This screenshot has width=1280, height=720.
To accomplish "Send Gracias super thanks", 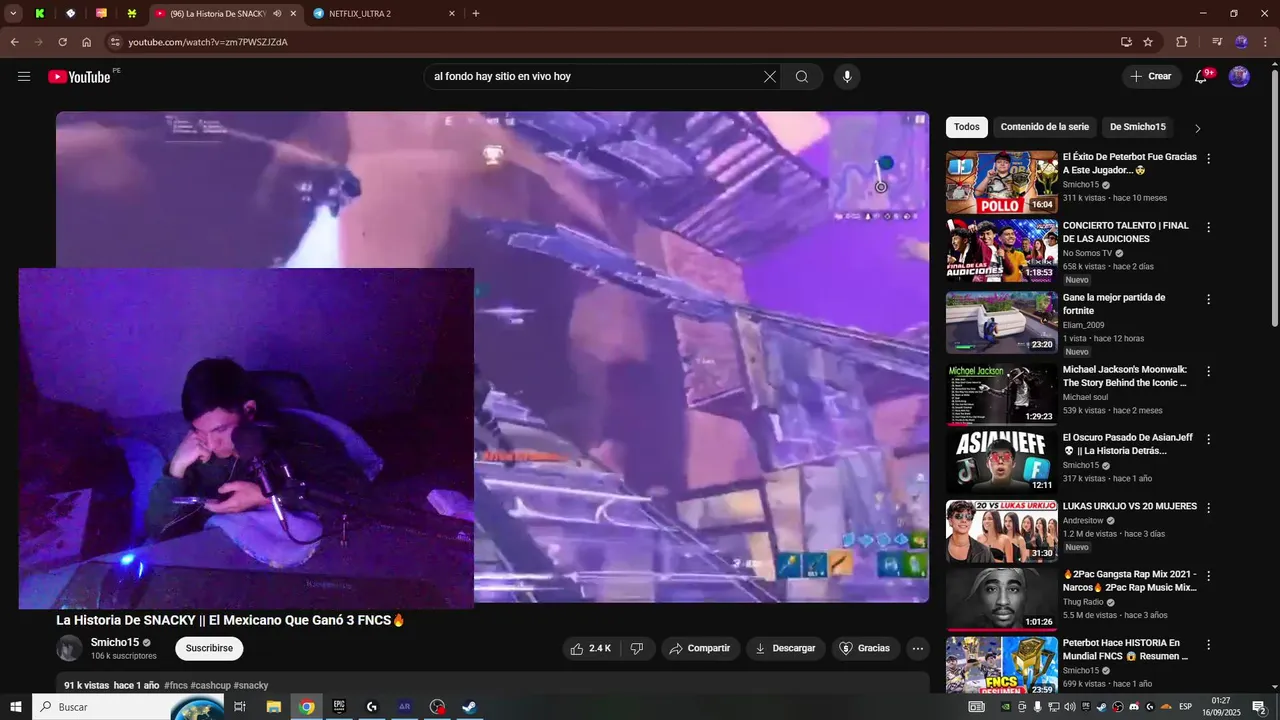I will point(864,648).
